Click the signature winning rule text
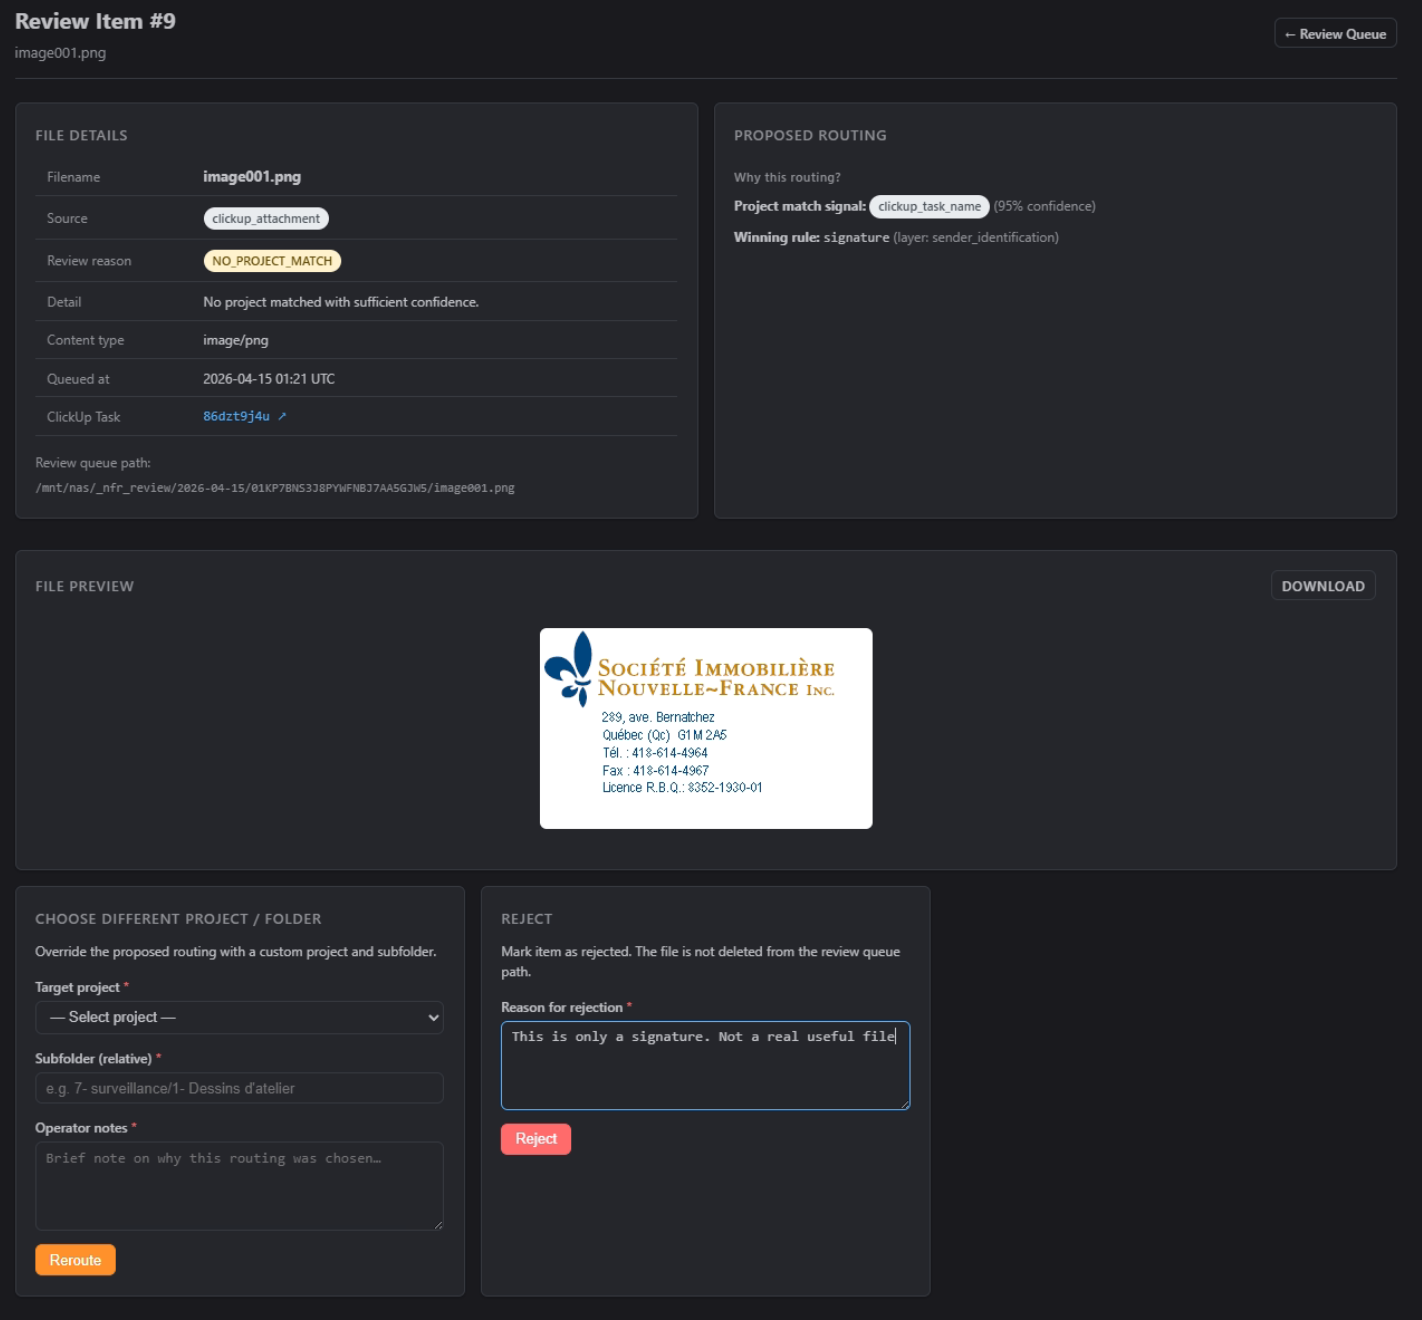Viewport: 1422px width, 1320px height. pyautogui.click(x=856, y=237)
